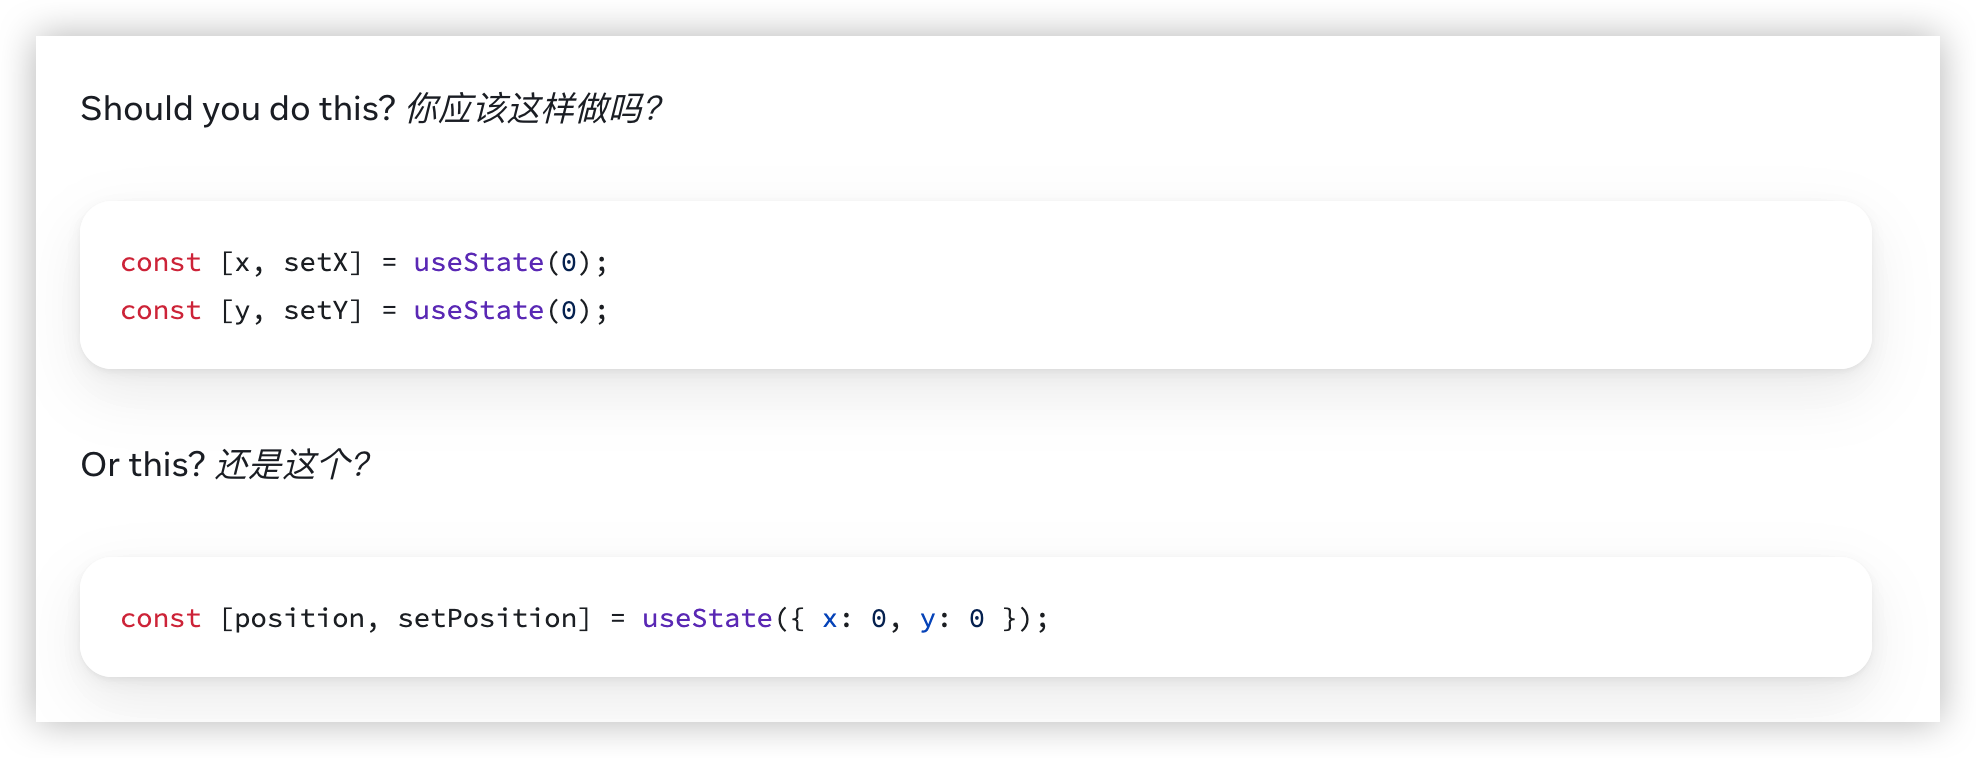The image size is (1976, 758).
Task: Click the y variable inside [y, setY]
Action: [x=242, y=312]
